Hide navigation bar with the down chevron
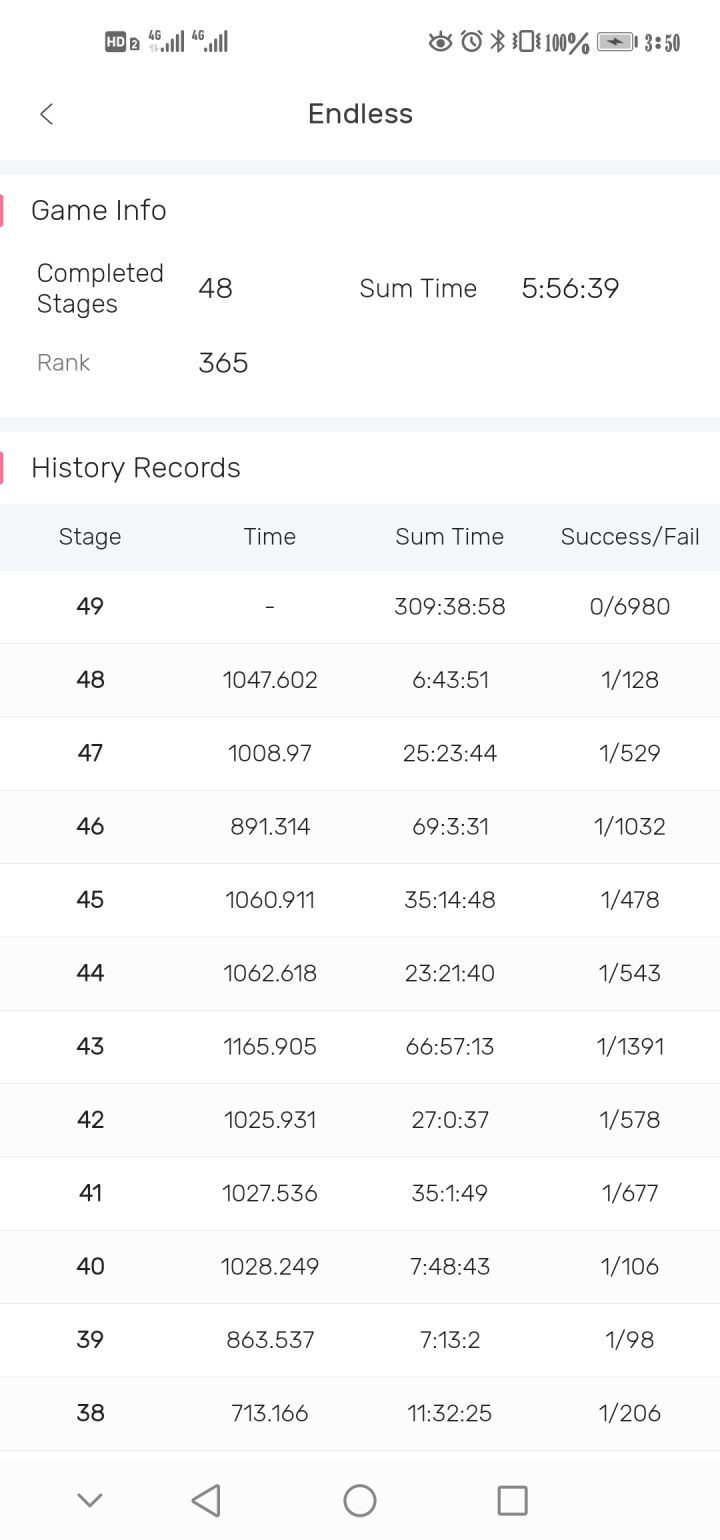This screenshot has width=720, height=1540. click(x=90, y=1500)
